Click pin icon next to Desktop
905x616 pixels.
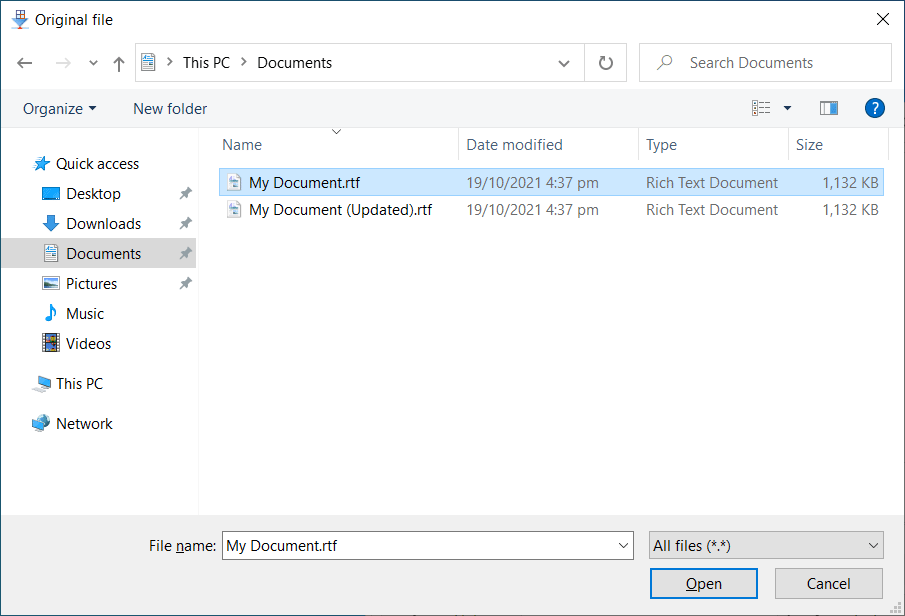[185, 193]
